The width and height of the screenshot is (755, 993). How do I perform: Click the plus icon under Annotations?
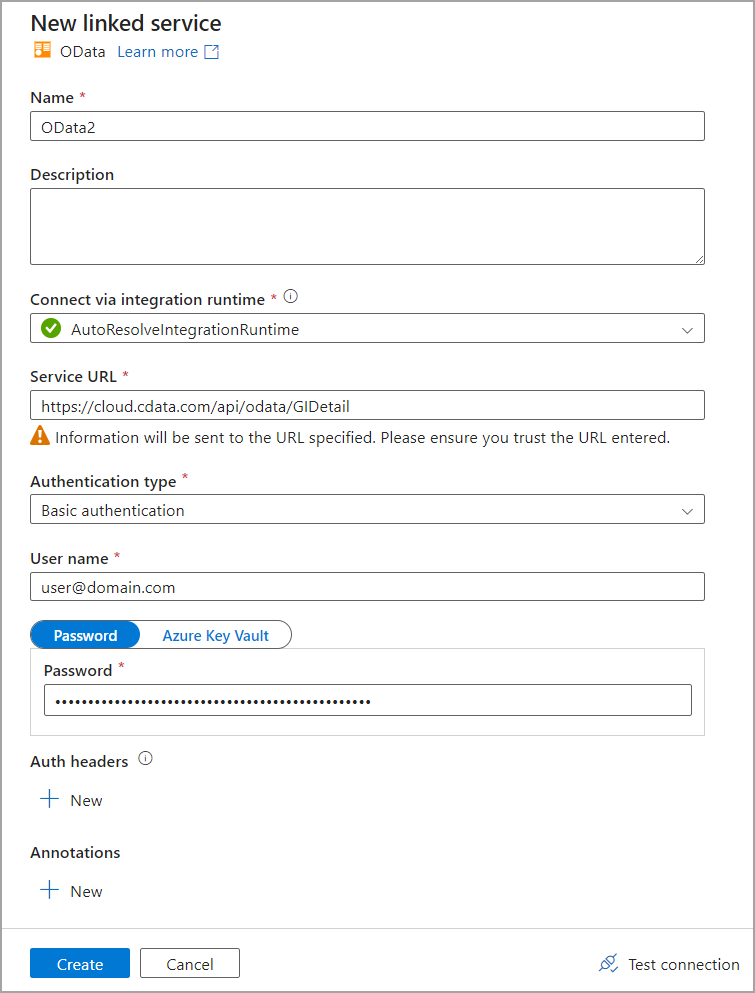tap(50, 890)
